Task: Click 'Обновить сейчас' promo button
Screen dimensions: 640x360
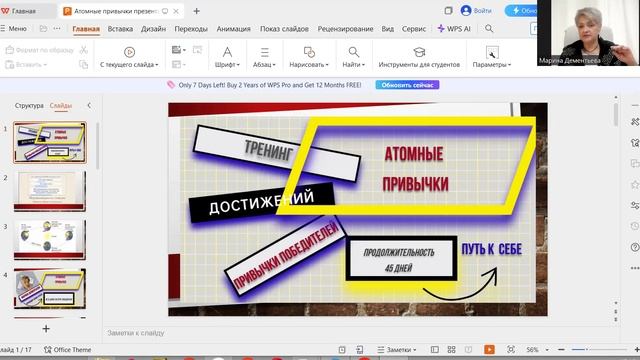Action: point(407,85)
